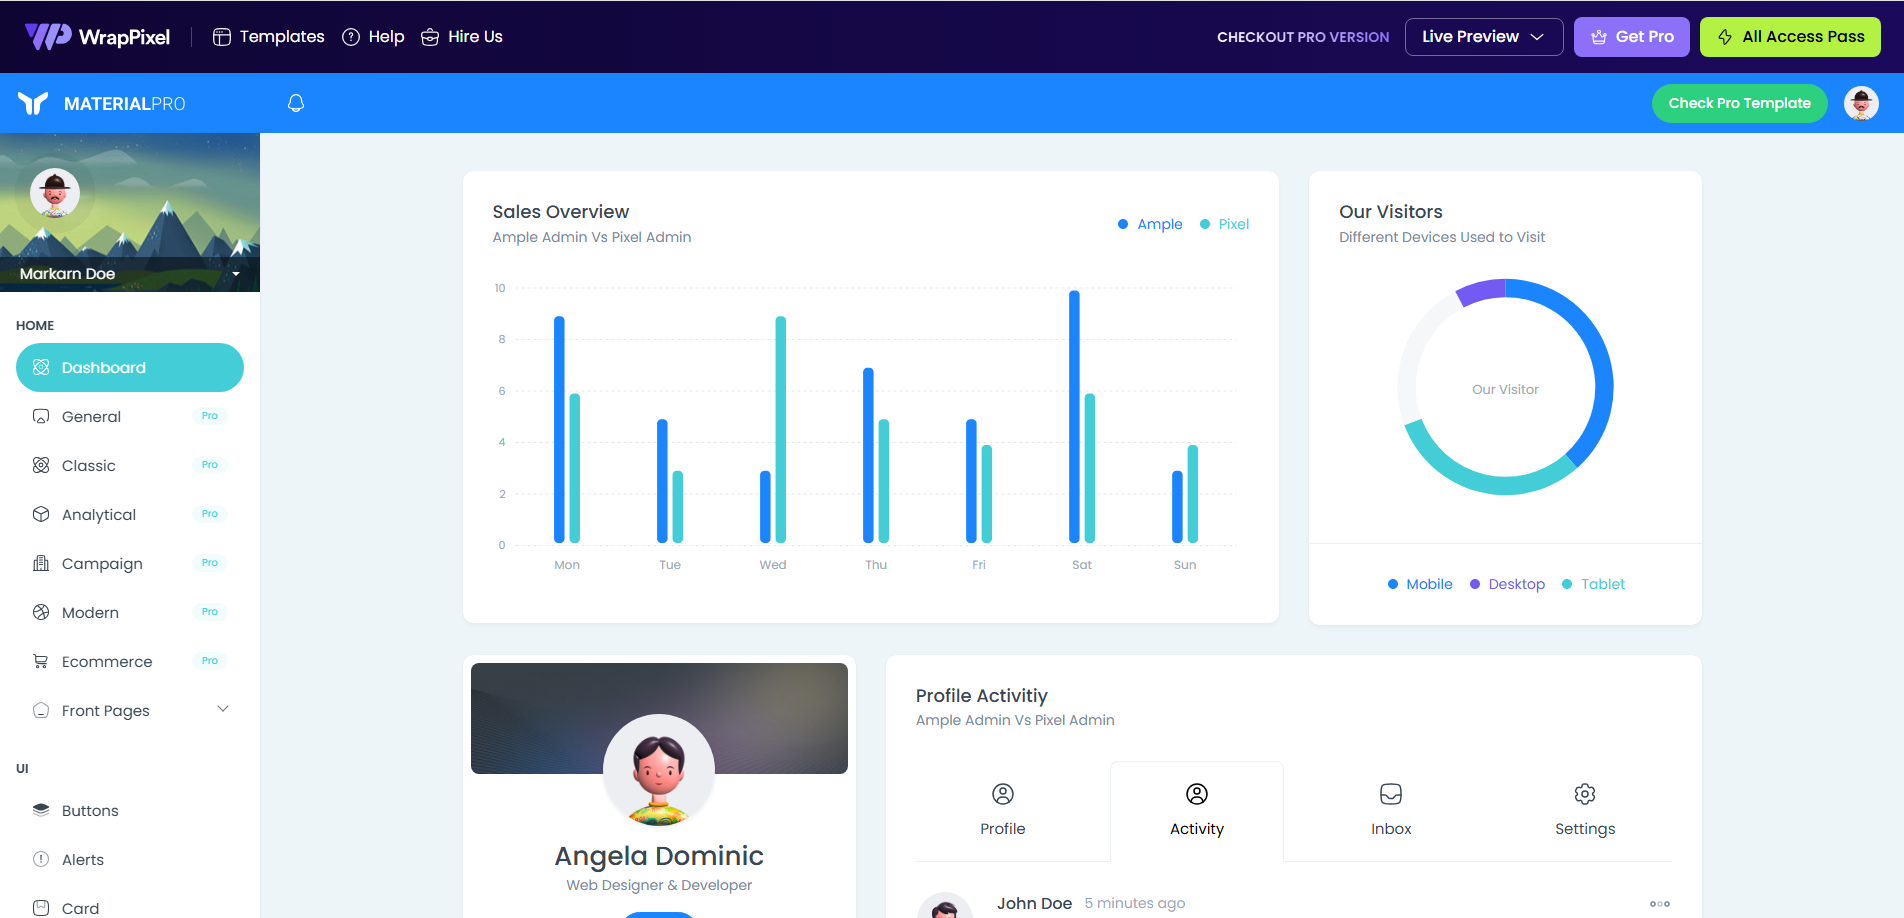
Task: Click the Hire Us briefcase icon
Action: pos(430,37)
